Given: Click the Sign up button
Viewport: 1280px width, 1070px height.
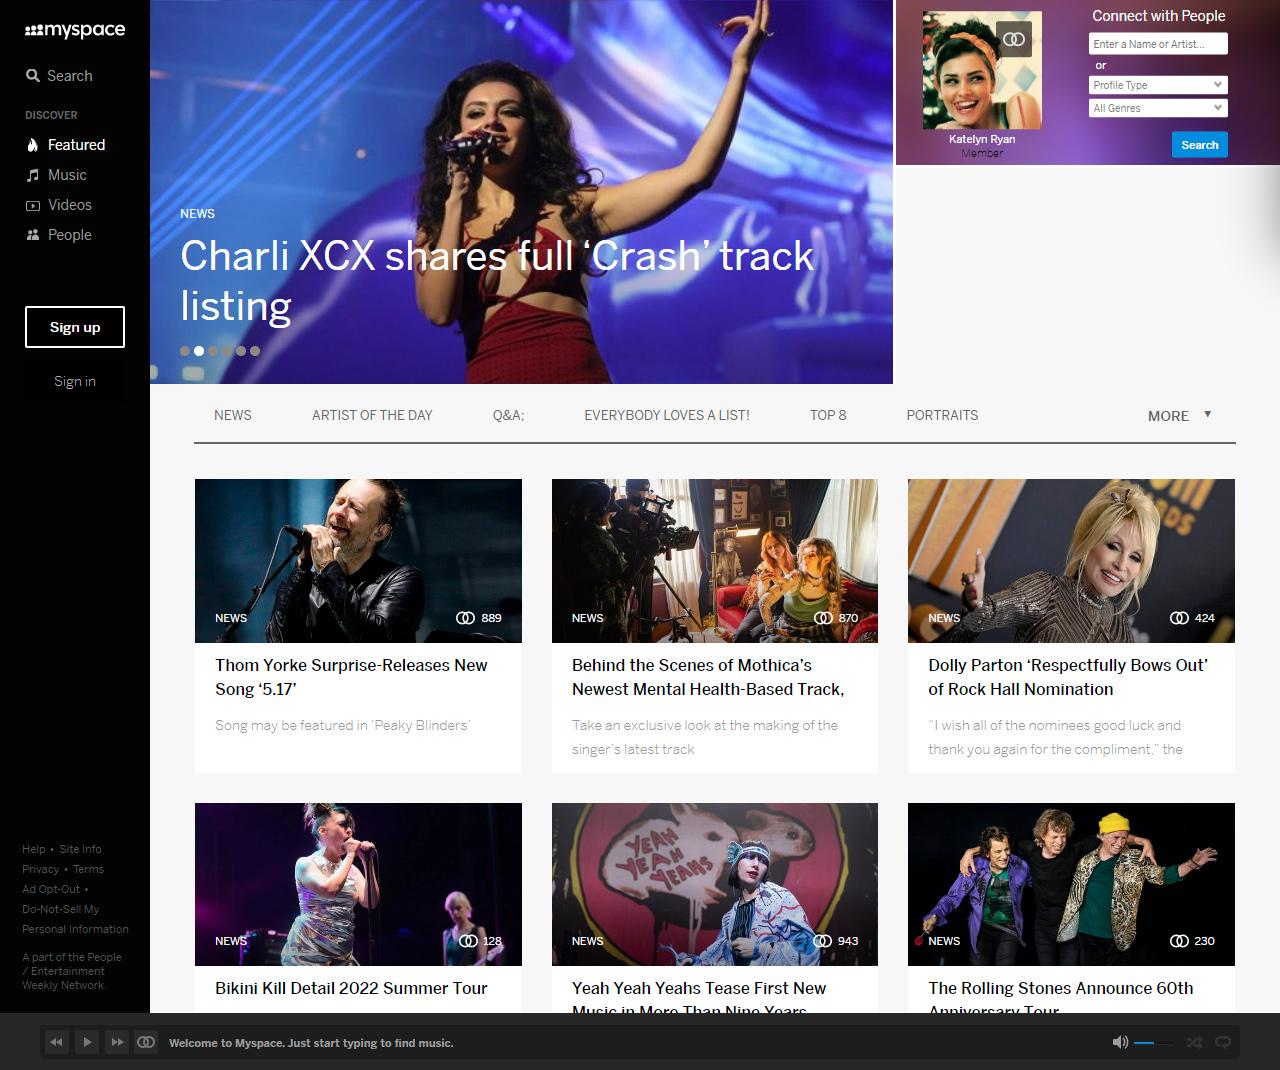Looking at the screenshot, I should (x=75, y=327).
